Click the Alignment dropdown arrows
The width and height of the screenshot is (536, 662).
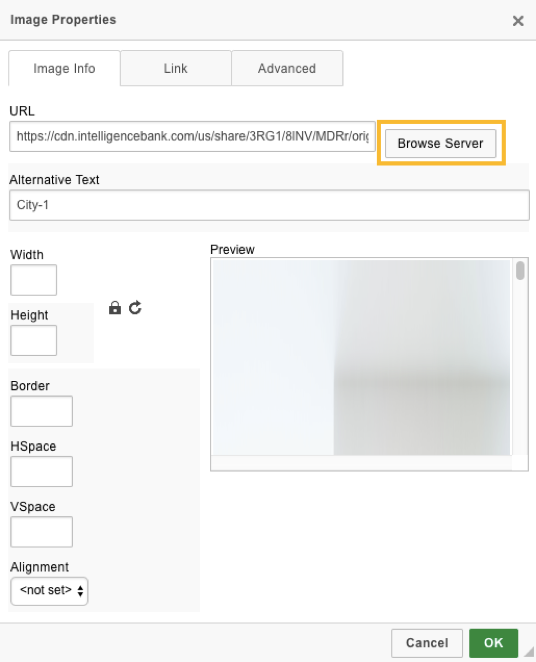coord(80,591)
